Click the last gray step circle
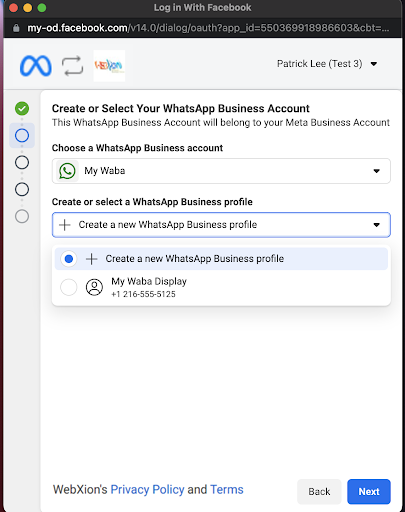The image size is (405, 512). pos(22,216)
